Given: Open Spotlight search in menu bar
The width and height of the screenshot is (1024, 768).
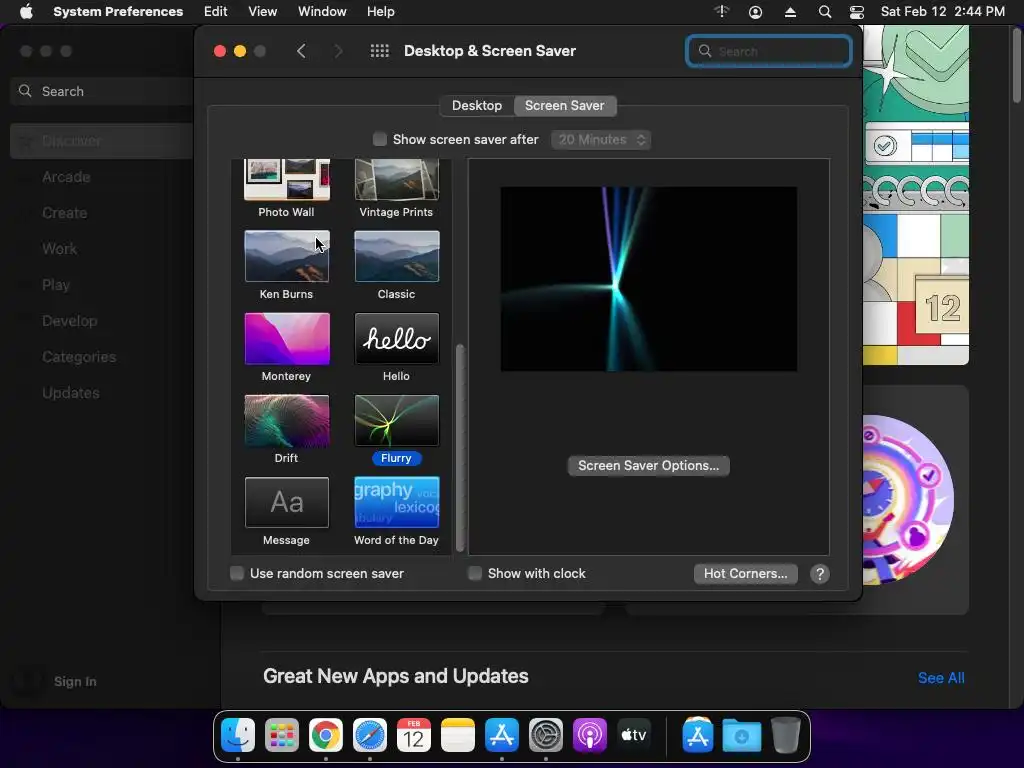Looking at the screenshot, I should 825,12.
